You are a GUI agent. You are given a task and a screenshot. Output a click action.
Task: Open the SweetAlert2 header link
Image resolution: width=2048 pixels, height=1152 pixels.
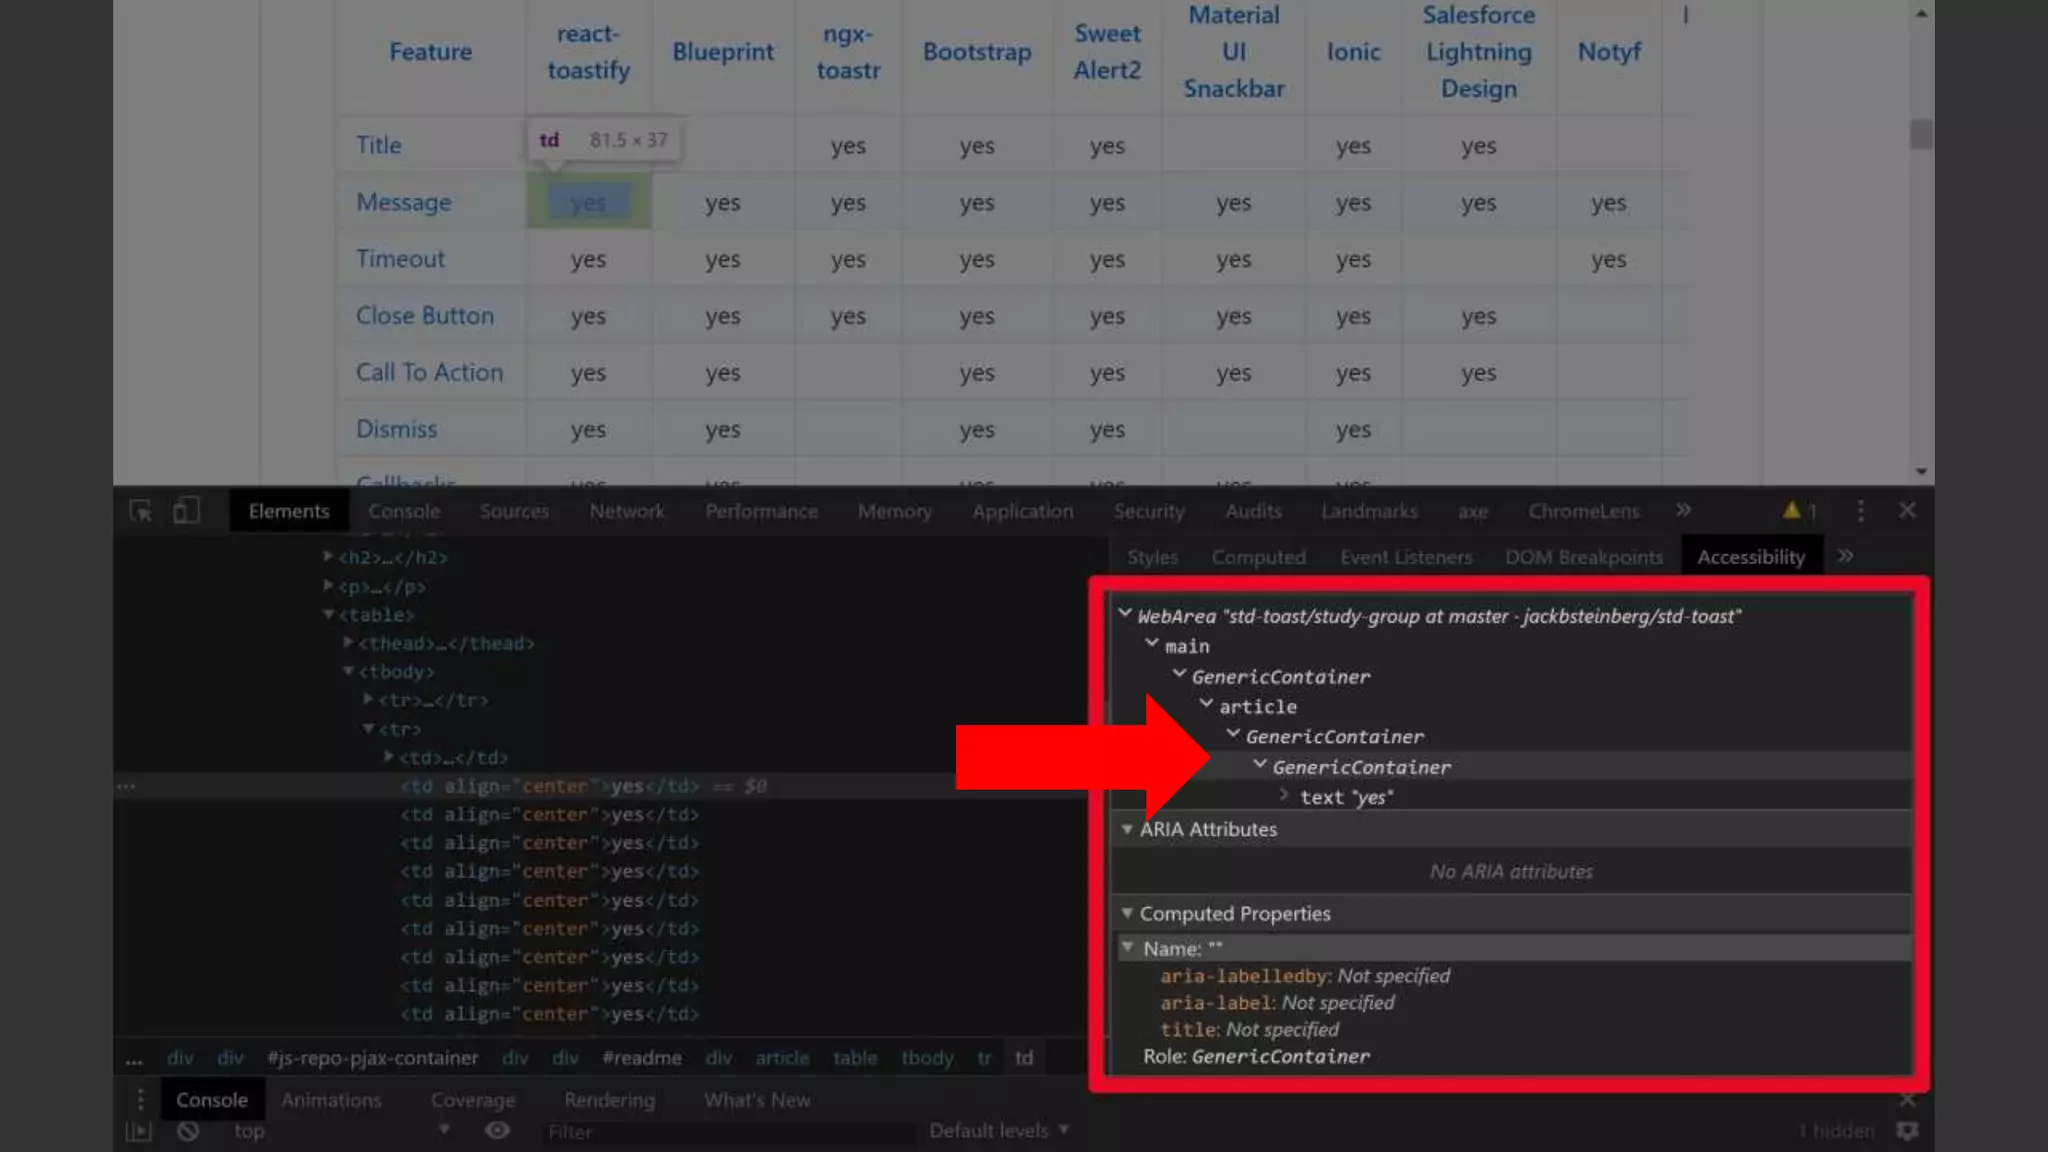1107,52
